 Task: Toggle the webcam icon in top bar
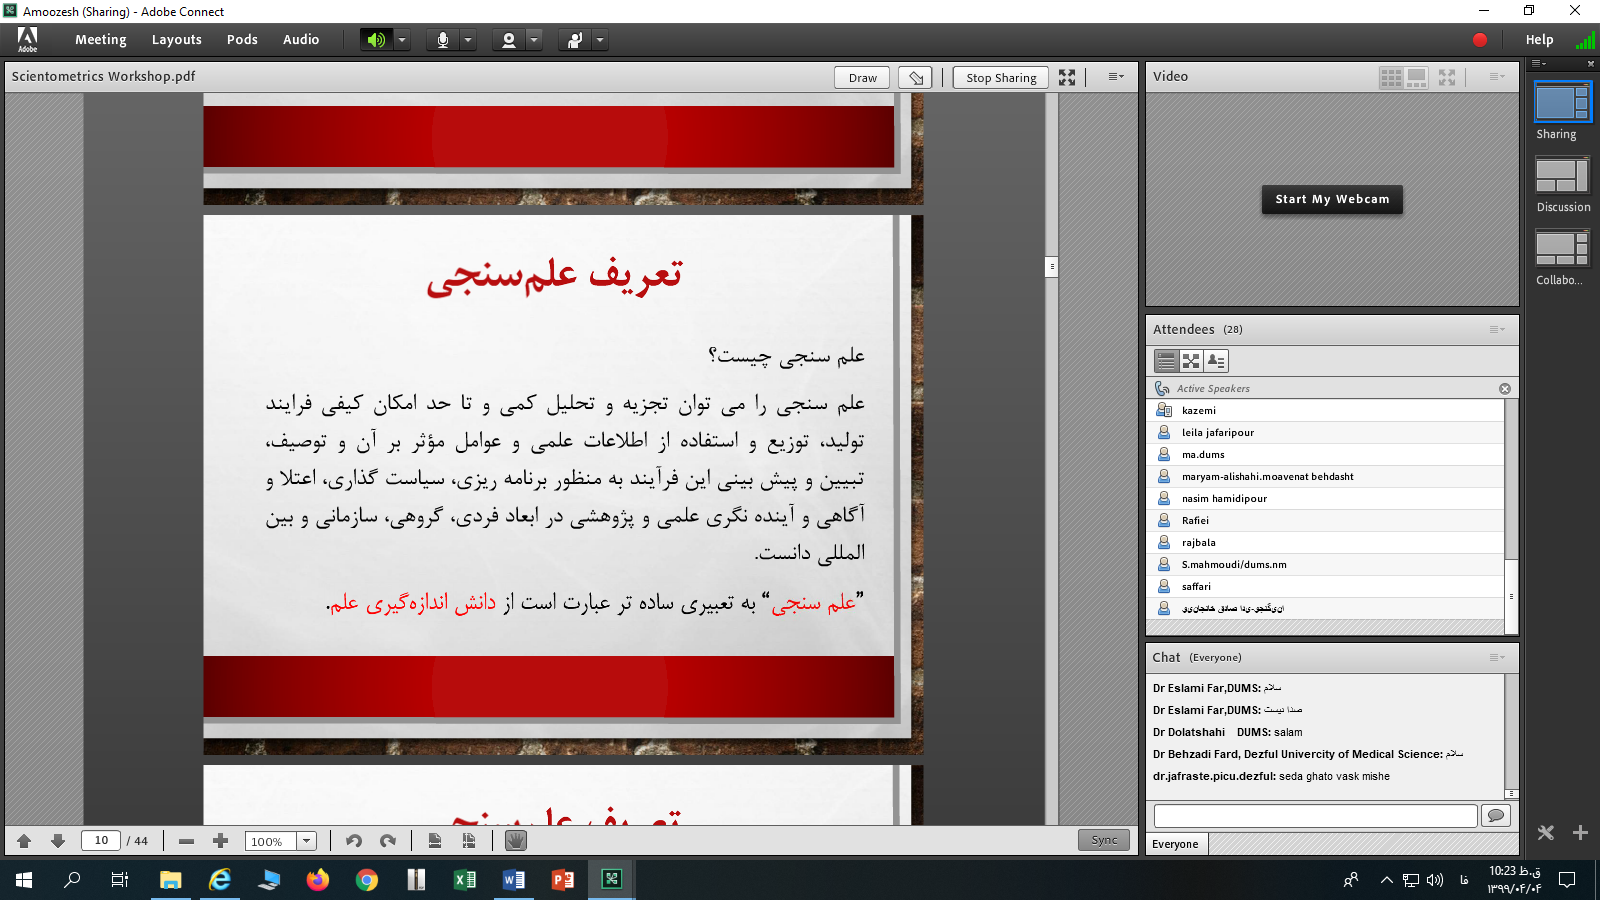509,40
